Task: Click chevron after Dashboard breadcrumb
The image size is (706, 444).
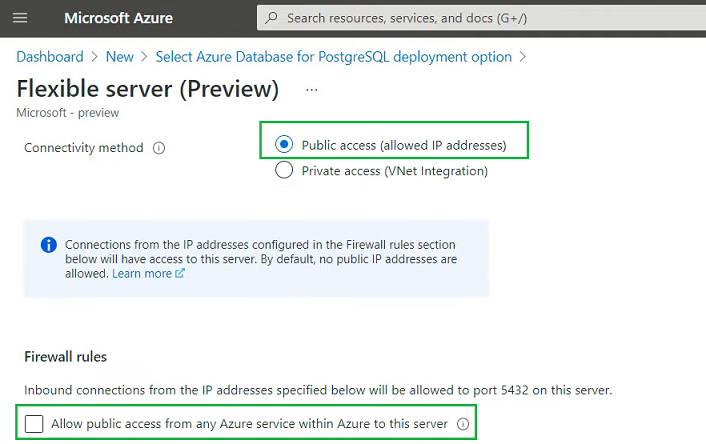Action: point(95,57)
